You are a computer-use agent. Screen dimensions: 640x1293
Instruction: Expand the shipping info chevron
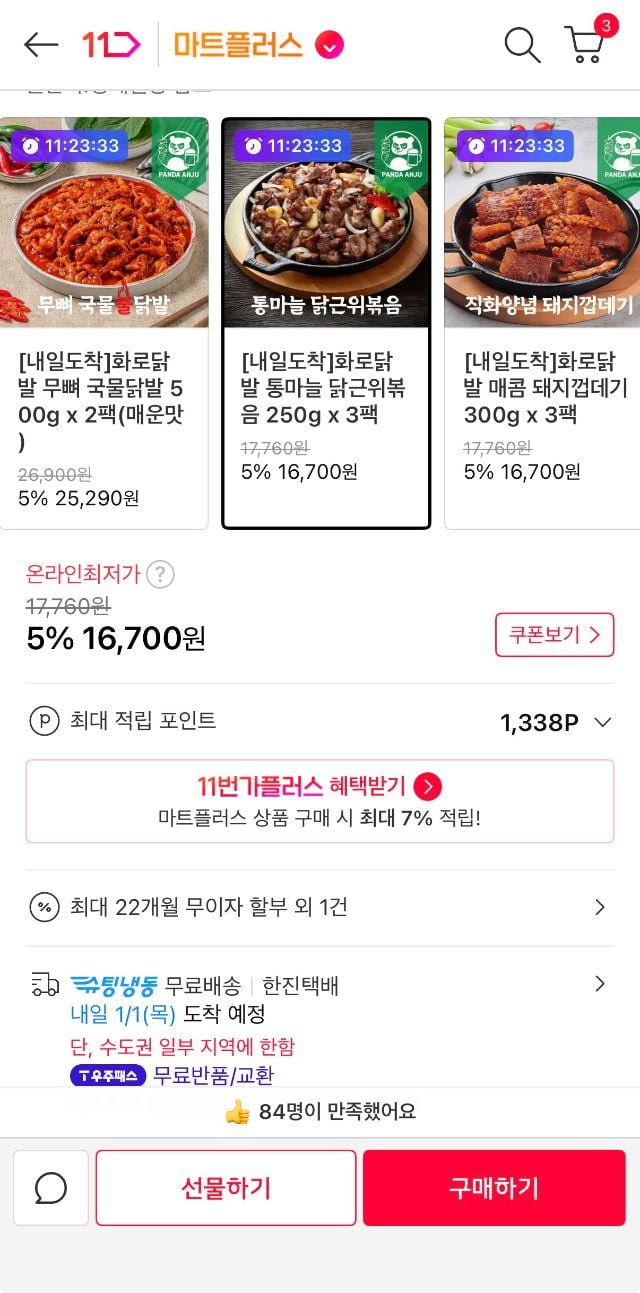[600, 984]
